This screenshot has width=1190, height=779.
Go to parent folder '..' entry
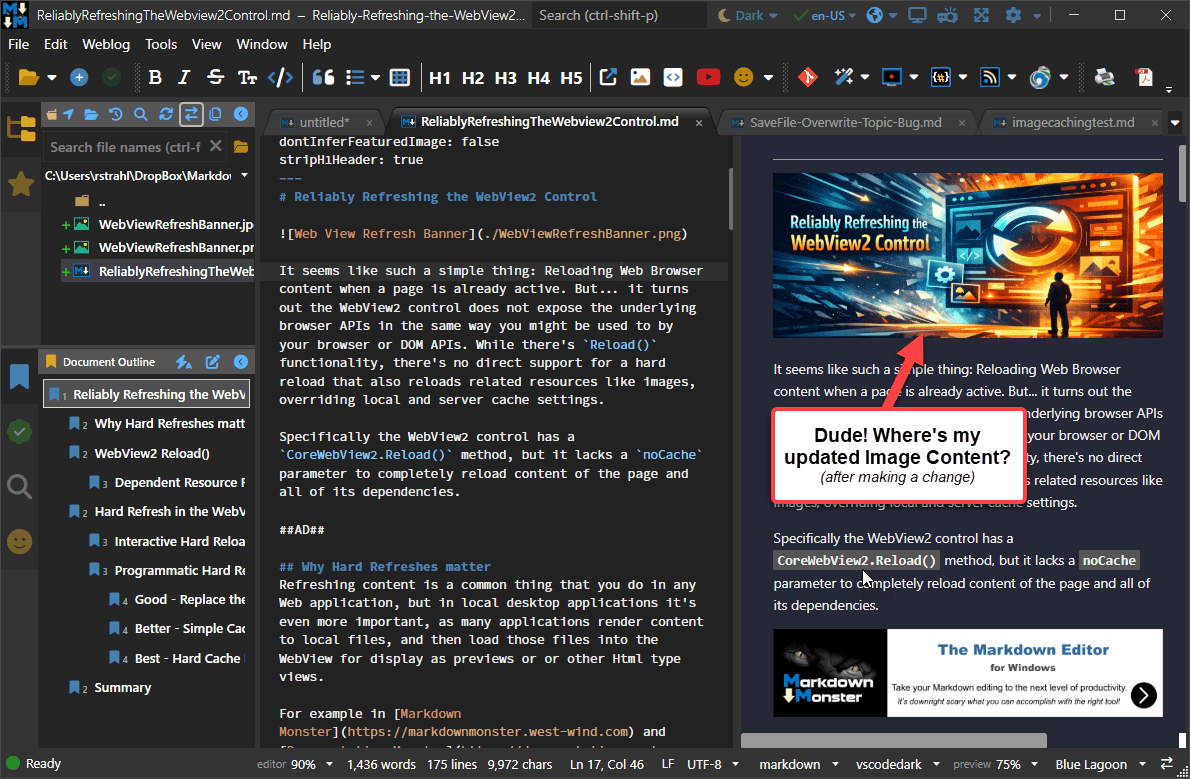102,201
